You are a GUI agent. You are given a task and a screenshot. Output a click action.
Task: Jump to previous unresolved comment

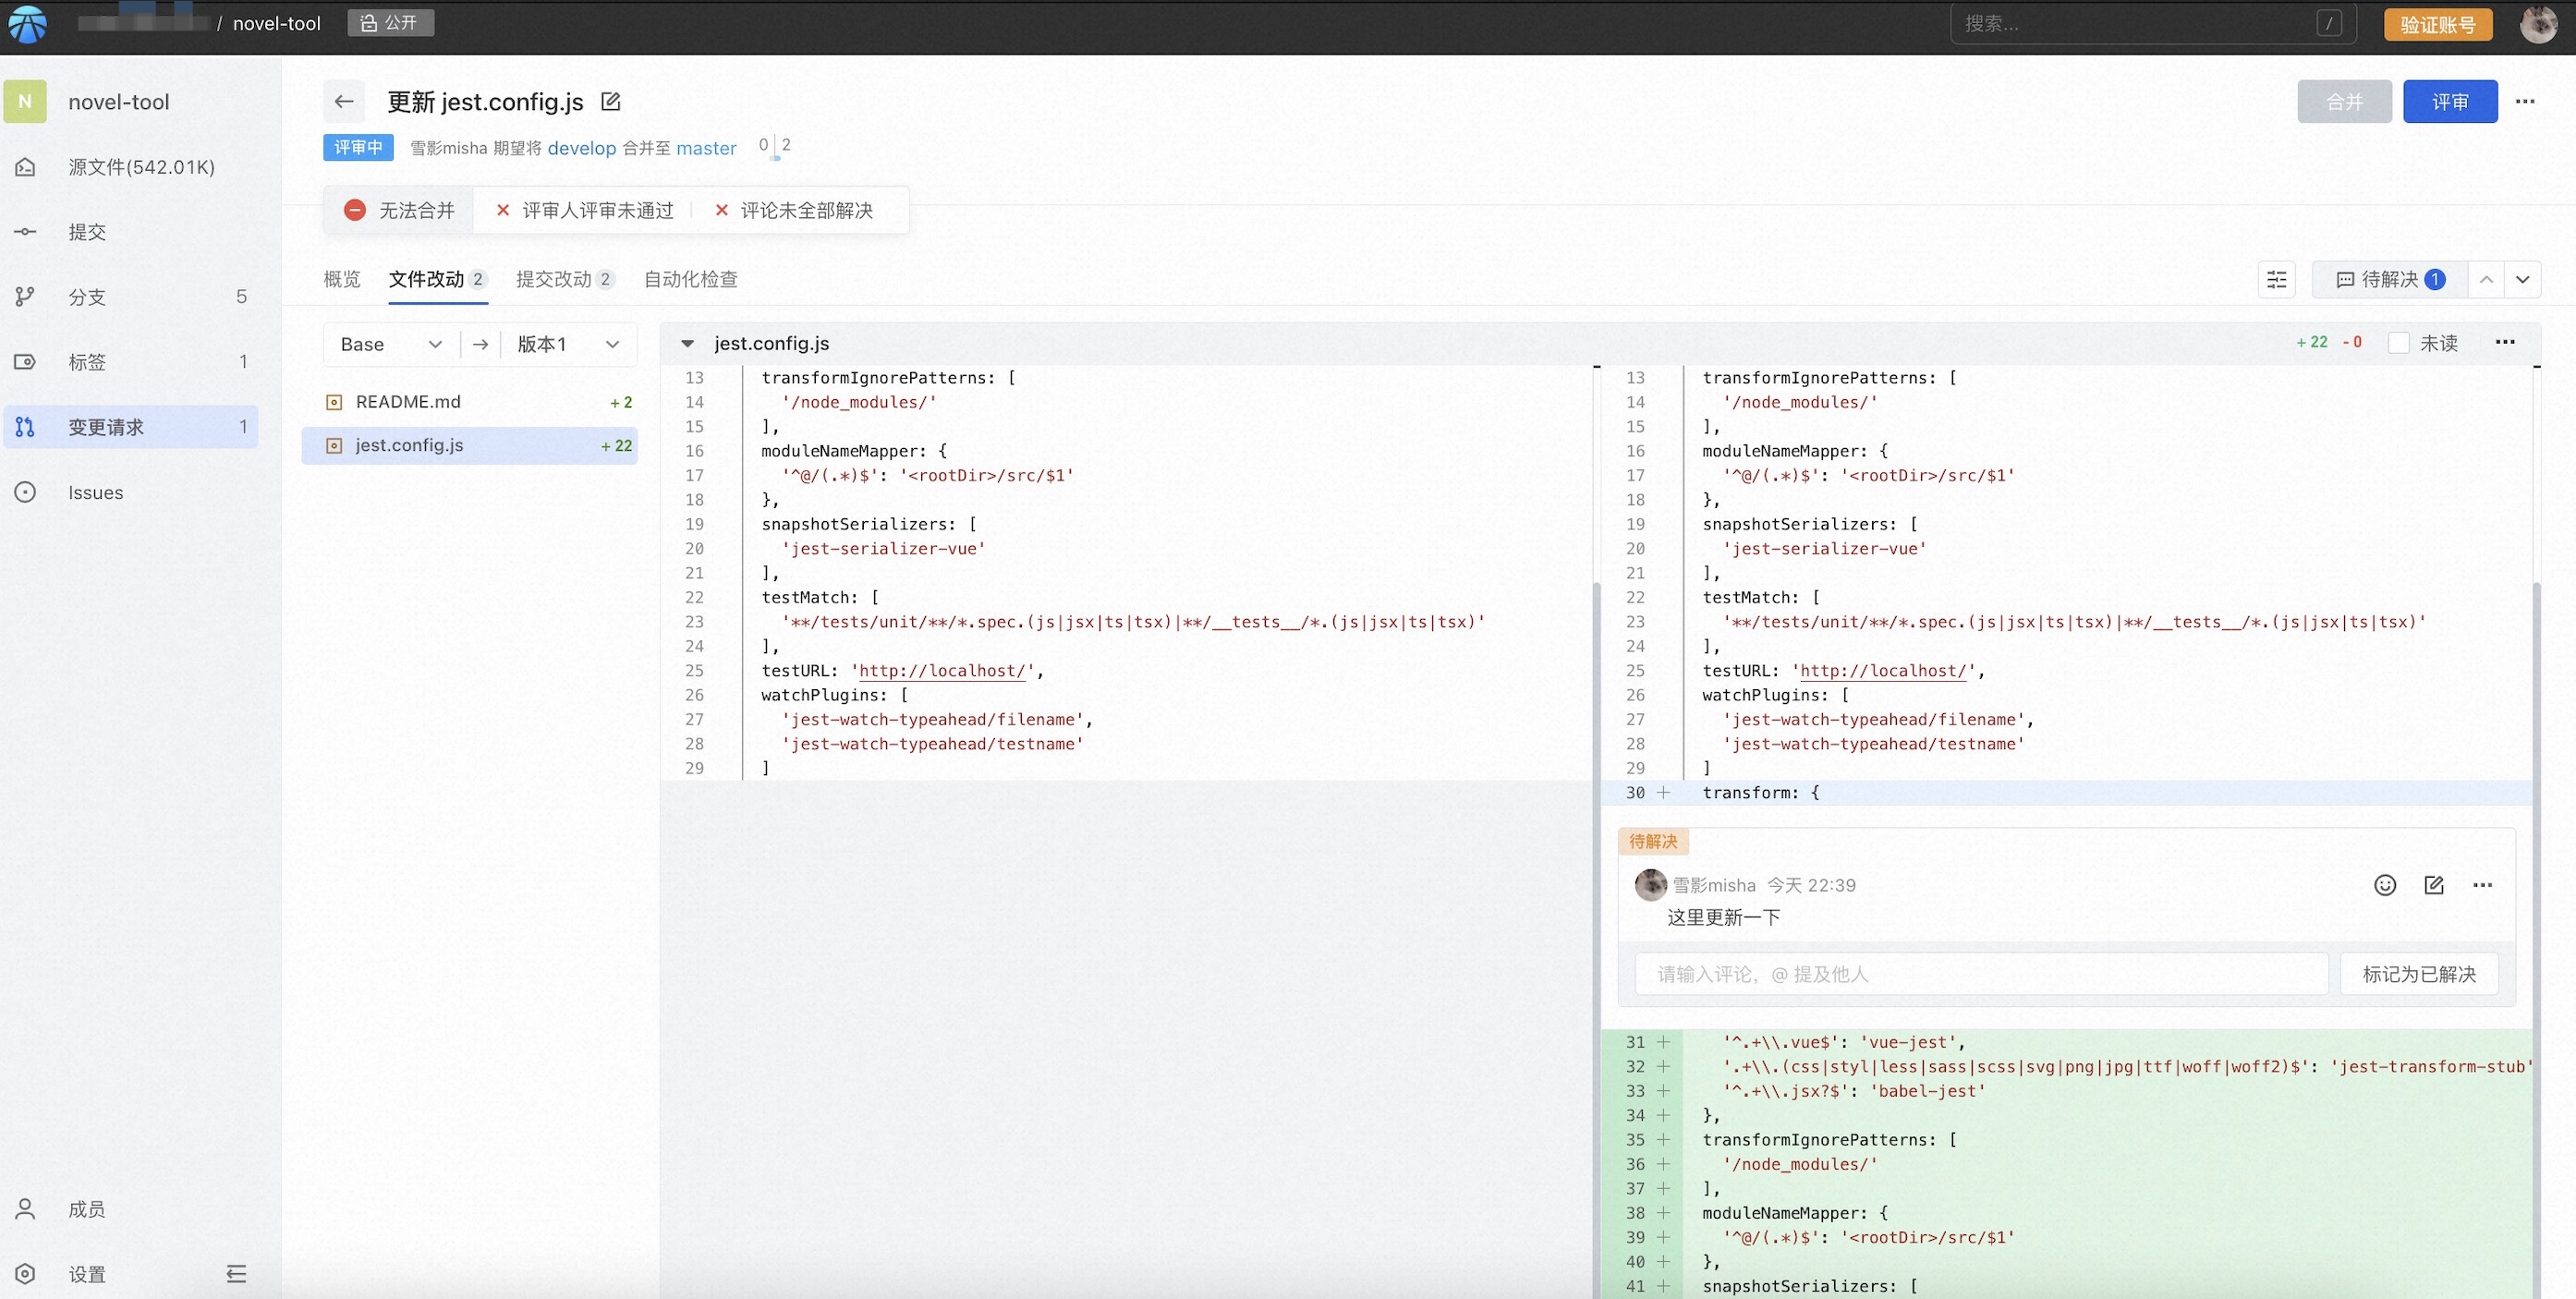coord(2486,279)
